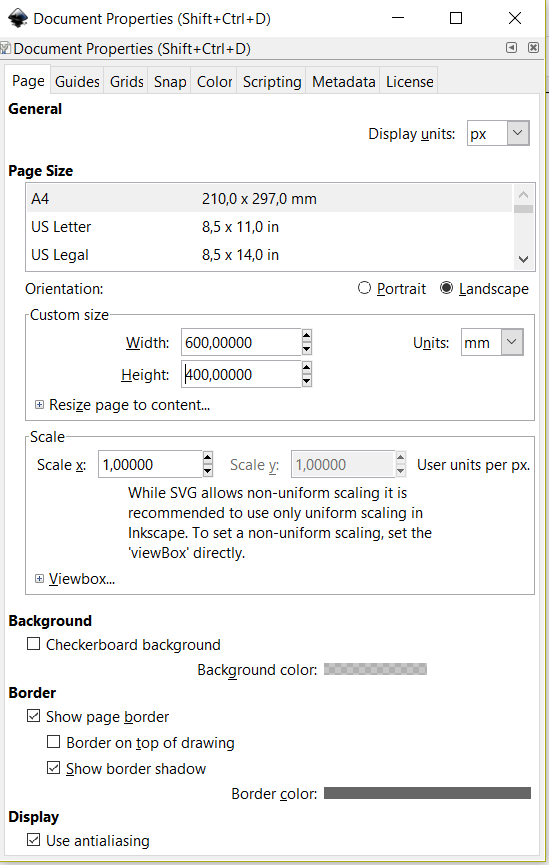The width and height of the screenshot is (549, 865).
Task: Click the Width input field
Action: point(241,343)
